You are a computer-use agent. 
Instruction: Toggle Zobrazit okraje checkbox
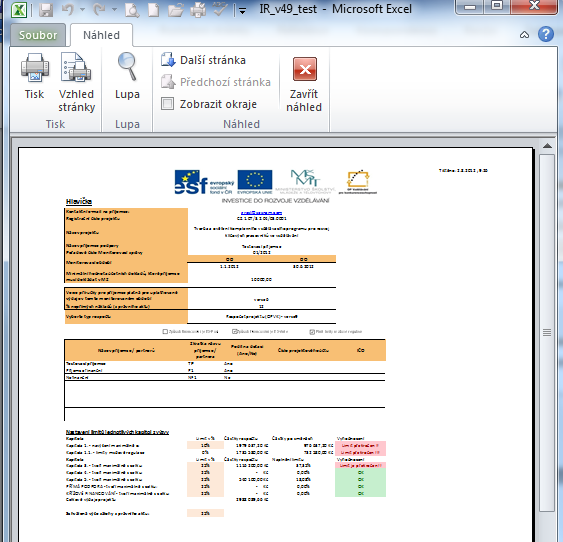tap(167, 104)
